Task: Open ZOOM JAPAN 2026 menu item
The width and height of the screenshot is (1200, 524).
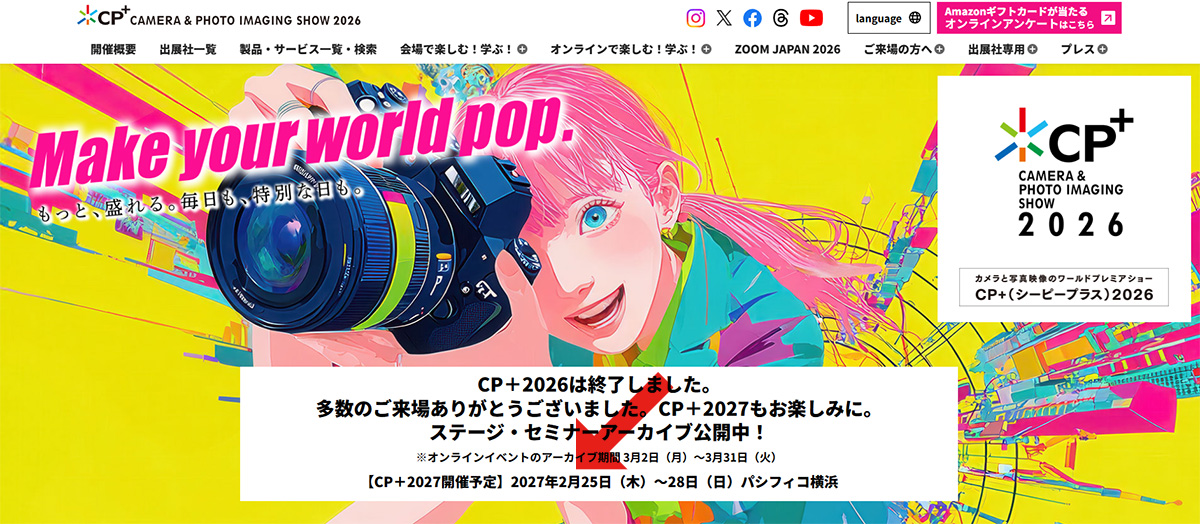Action: (787, 49)
